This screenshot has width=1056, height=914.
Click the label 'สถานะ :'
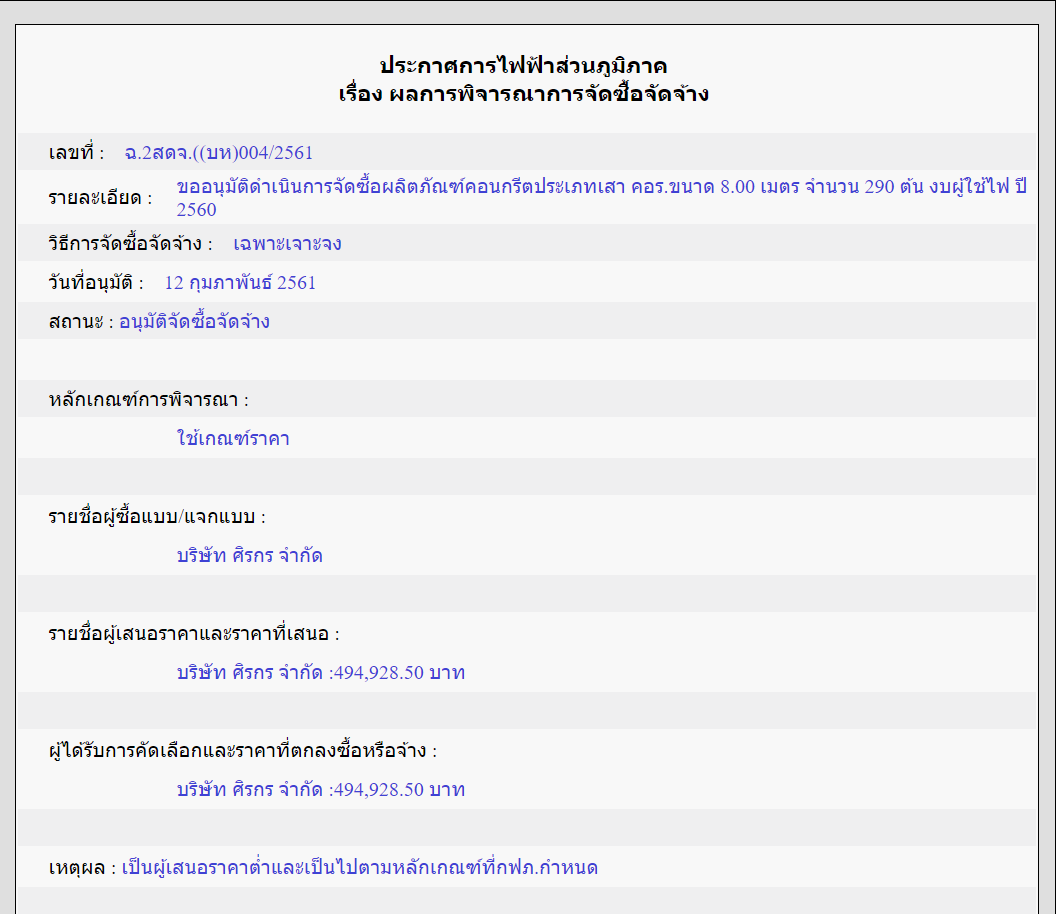click(81, 321)
